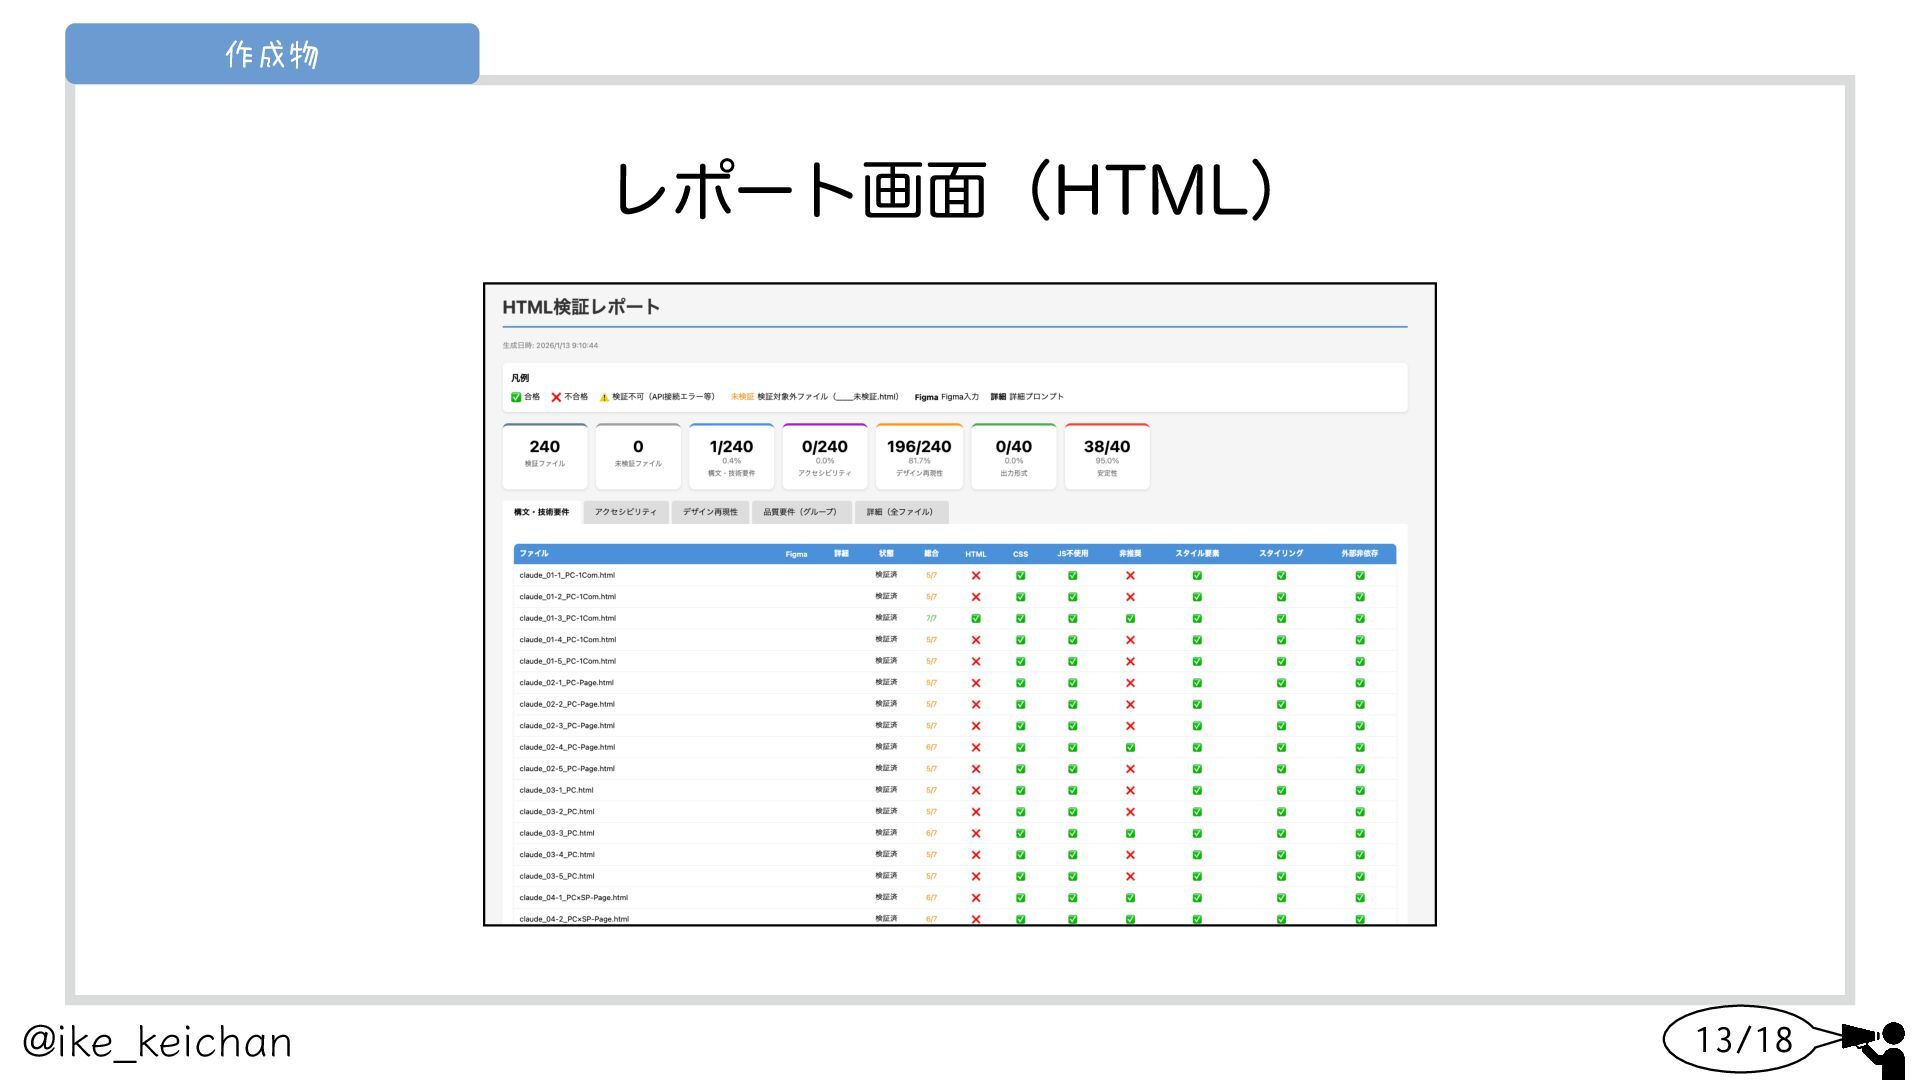Click the 196/240 デザイン再現性 summary card

click(918, 456)
